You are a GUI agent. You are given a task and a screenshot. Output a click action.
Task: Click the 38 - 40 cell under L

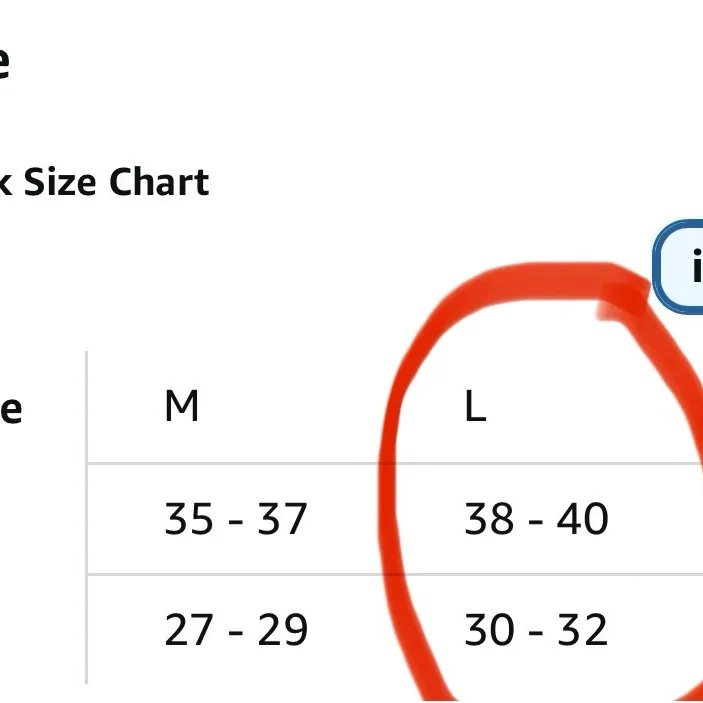pos(536,519)
